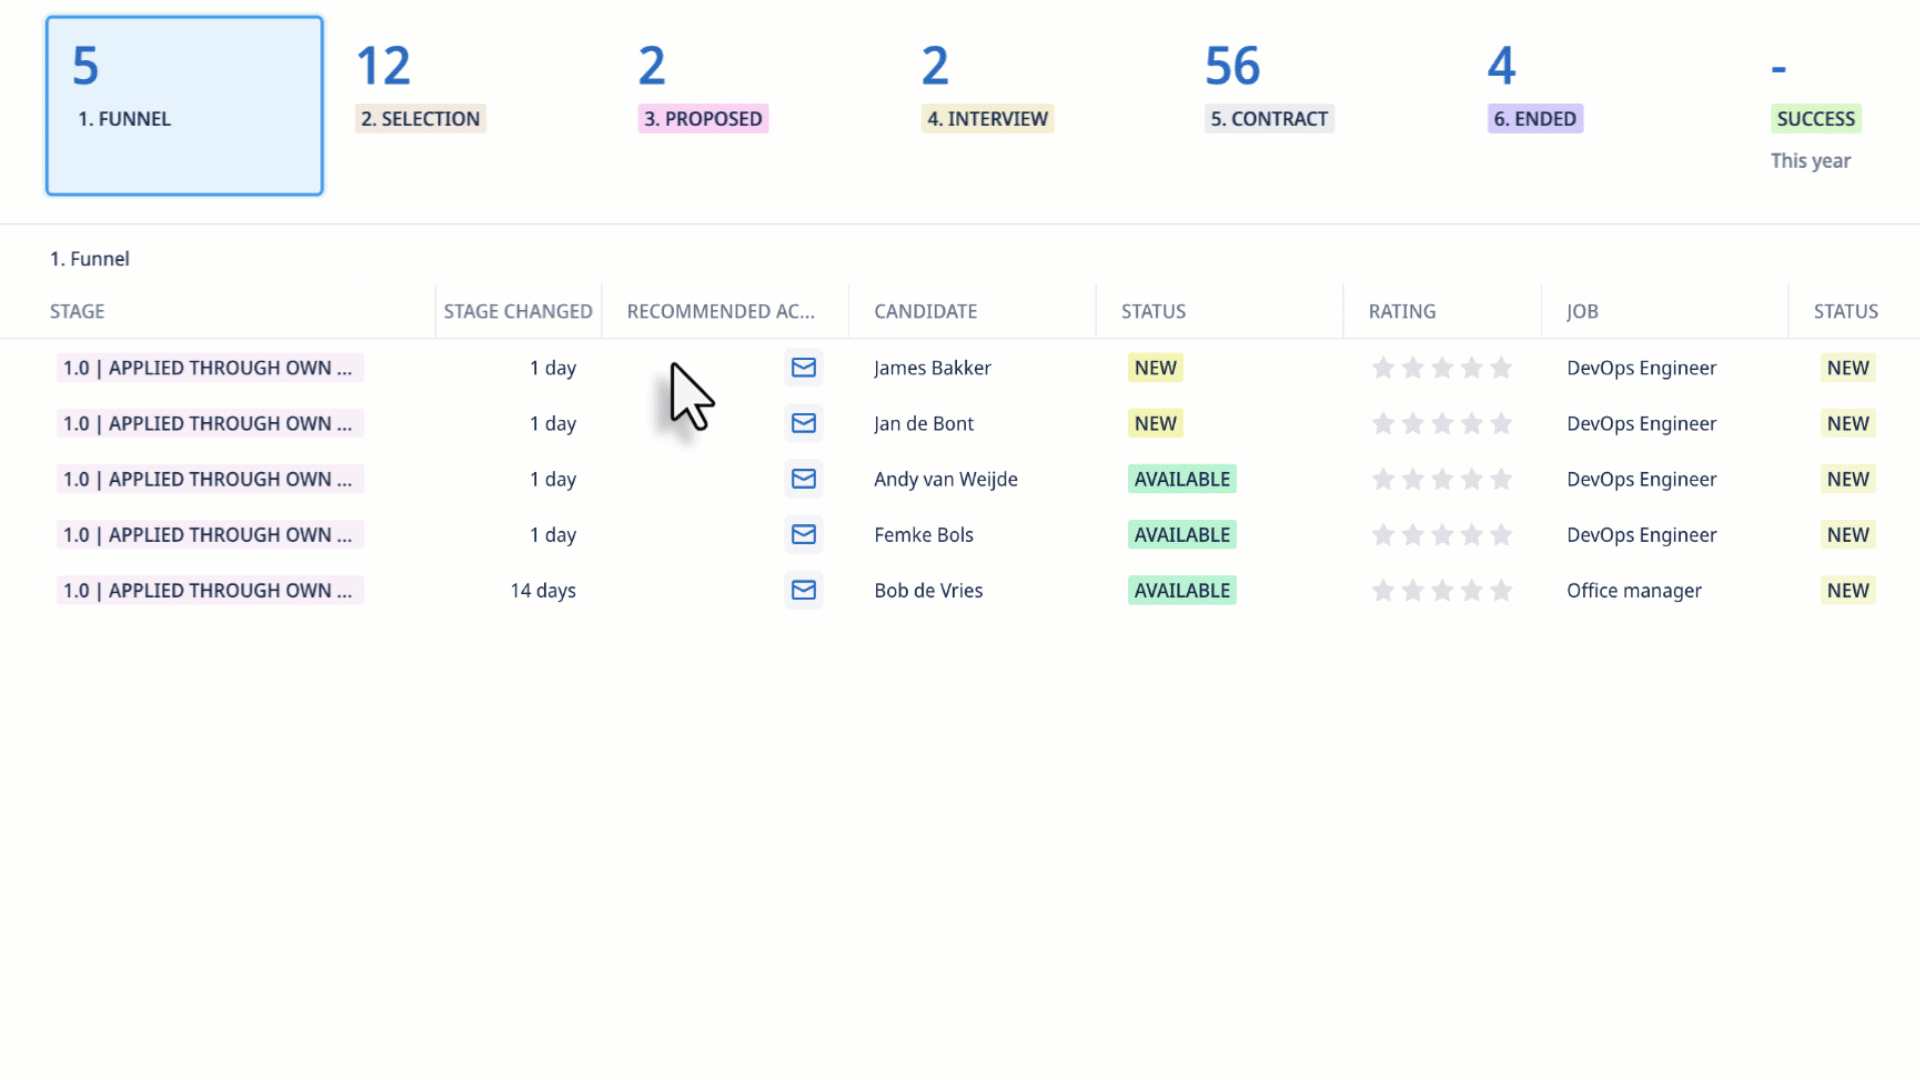Viewport: 1920px width, 1080px height.
Task: Open the Office manager job
Action: [x=1633, y=591]
